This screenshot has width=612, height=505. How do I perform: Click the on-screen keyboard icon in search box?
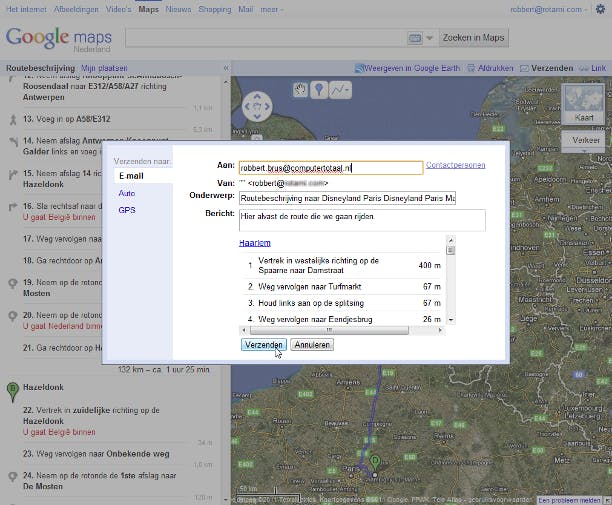415,38
